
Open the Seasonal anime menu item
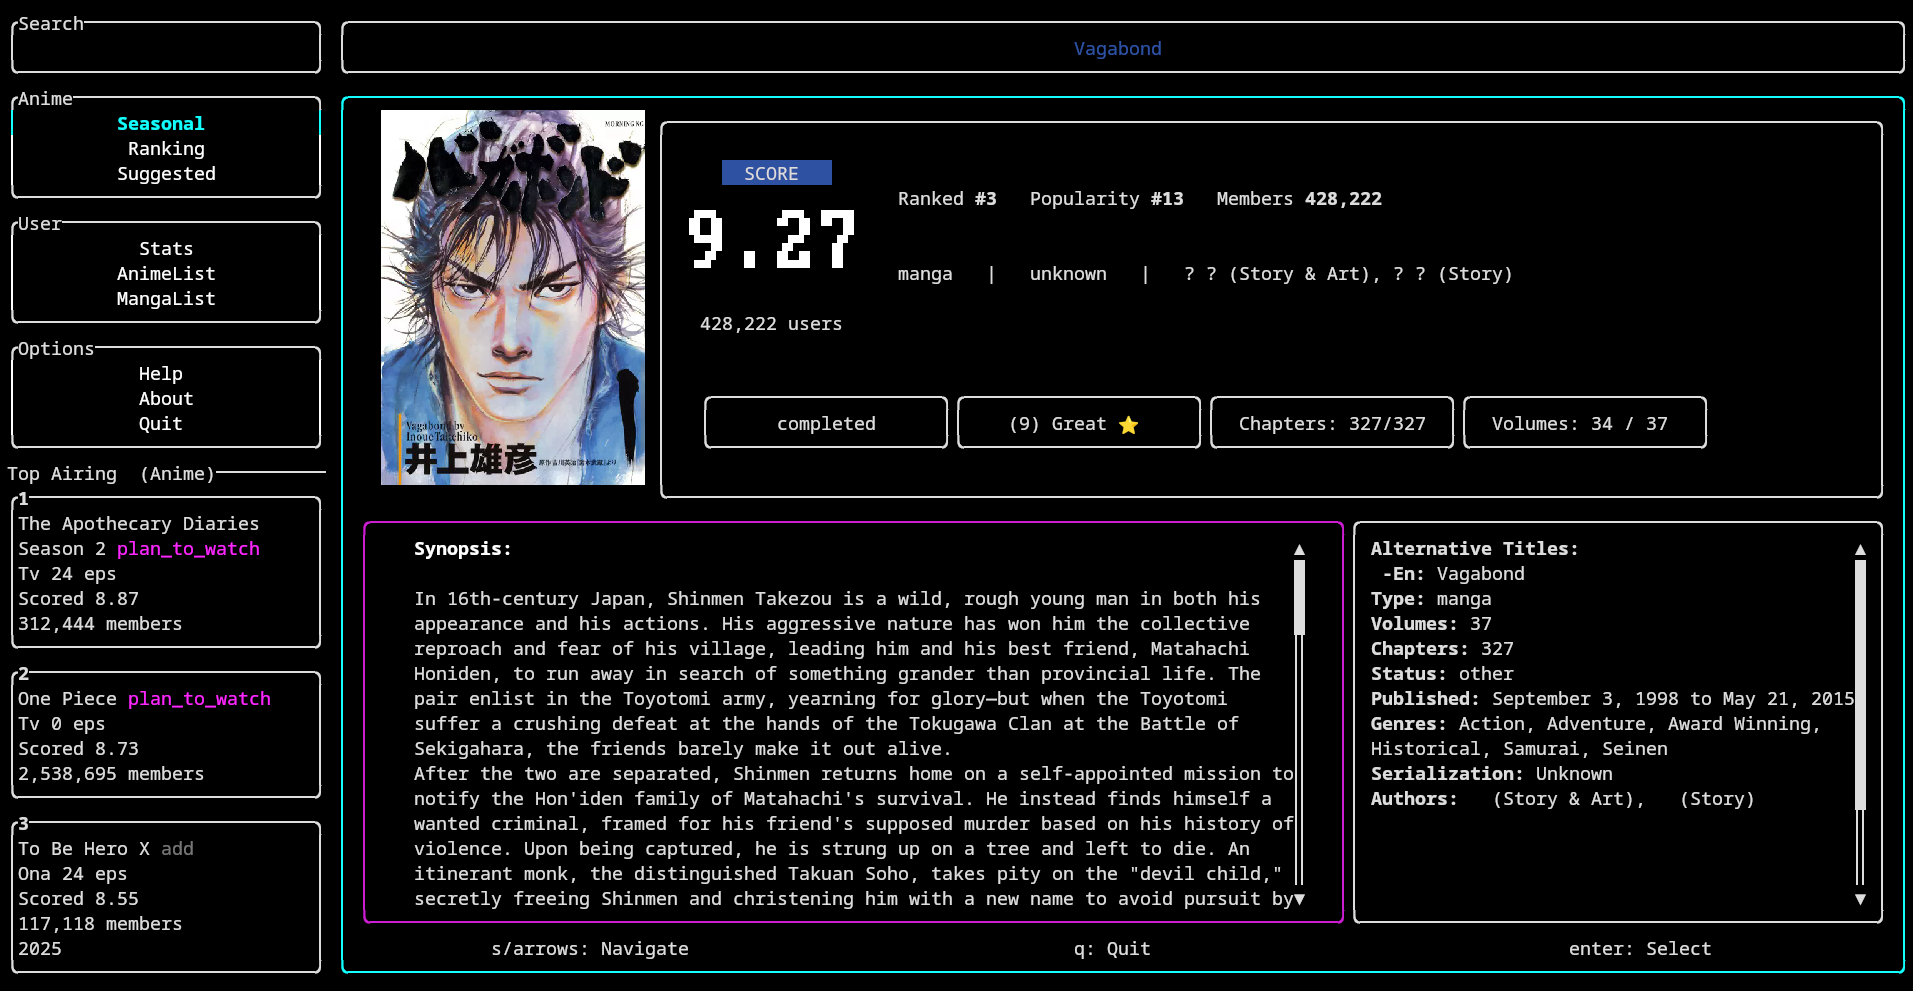(x=160, y=124)
